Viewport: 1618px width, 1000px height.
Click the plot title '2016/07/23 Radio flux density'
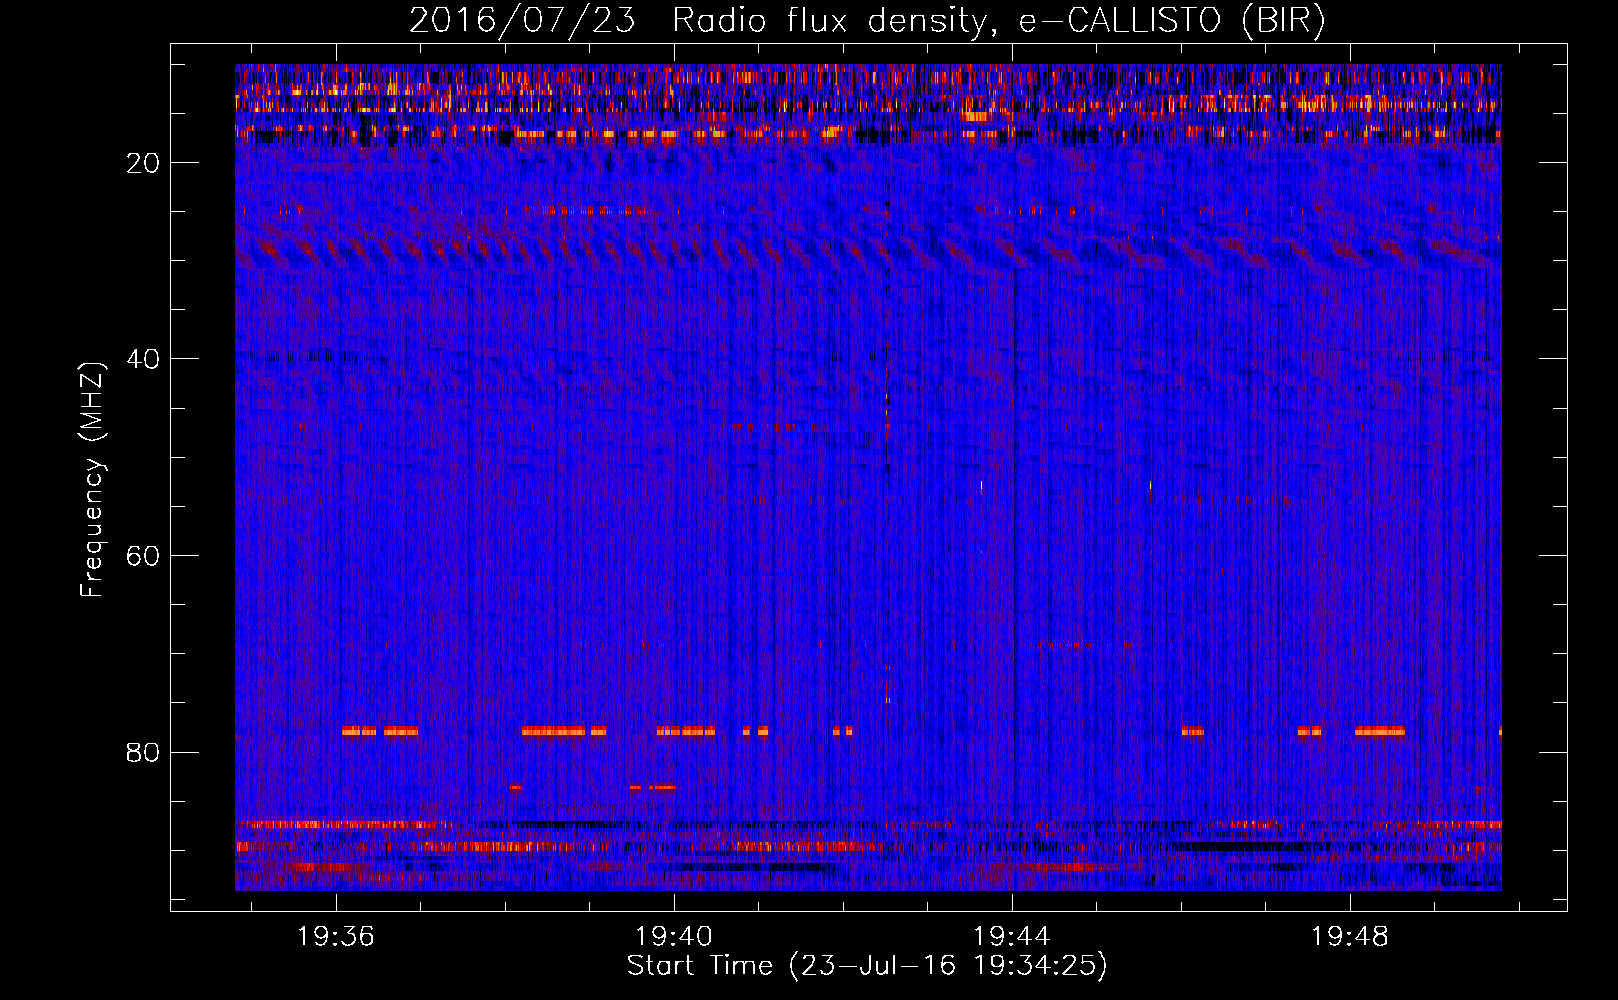(x=867, y=20)
